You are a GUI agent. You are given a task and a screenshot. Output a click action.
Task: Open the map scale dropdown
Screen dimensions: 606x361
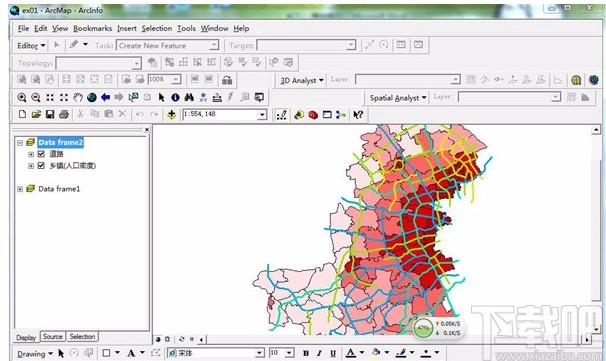[x=262, y=115]
